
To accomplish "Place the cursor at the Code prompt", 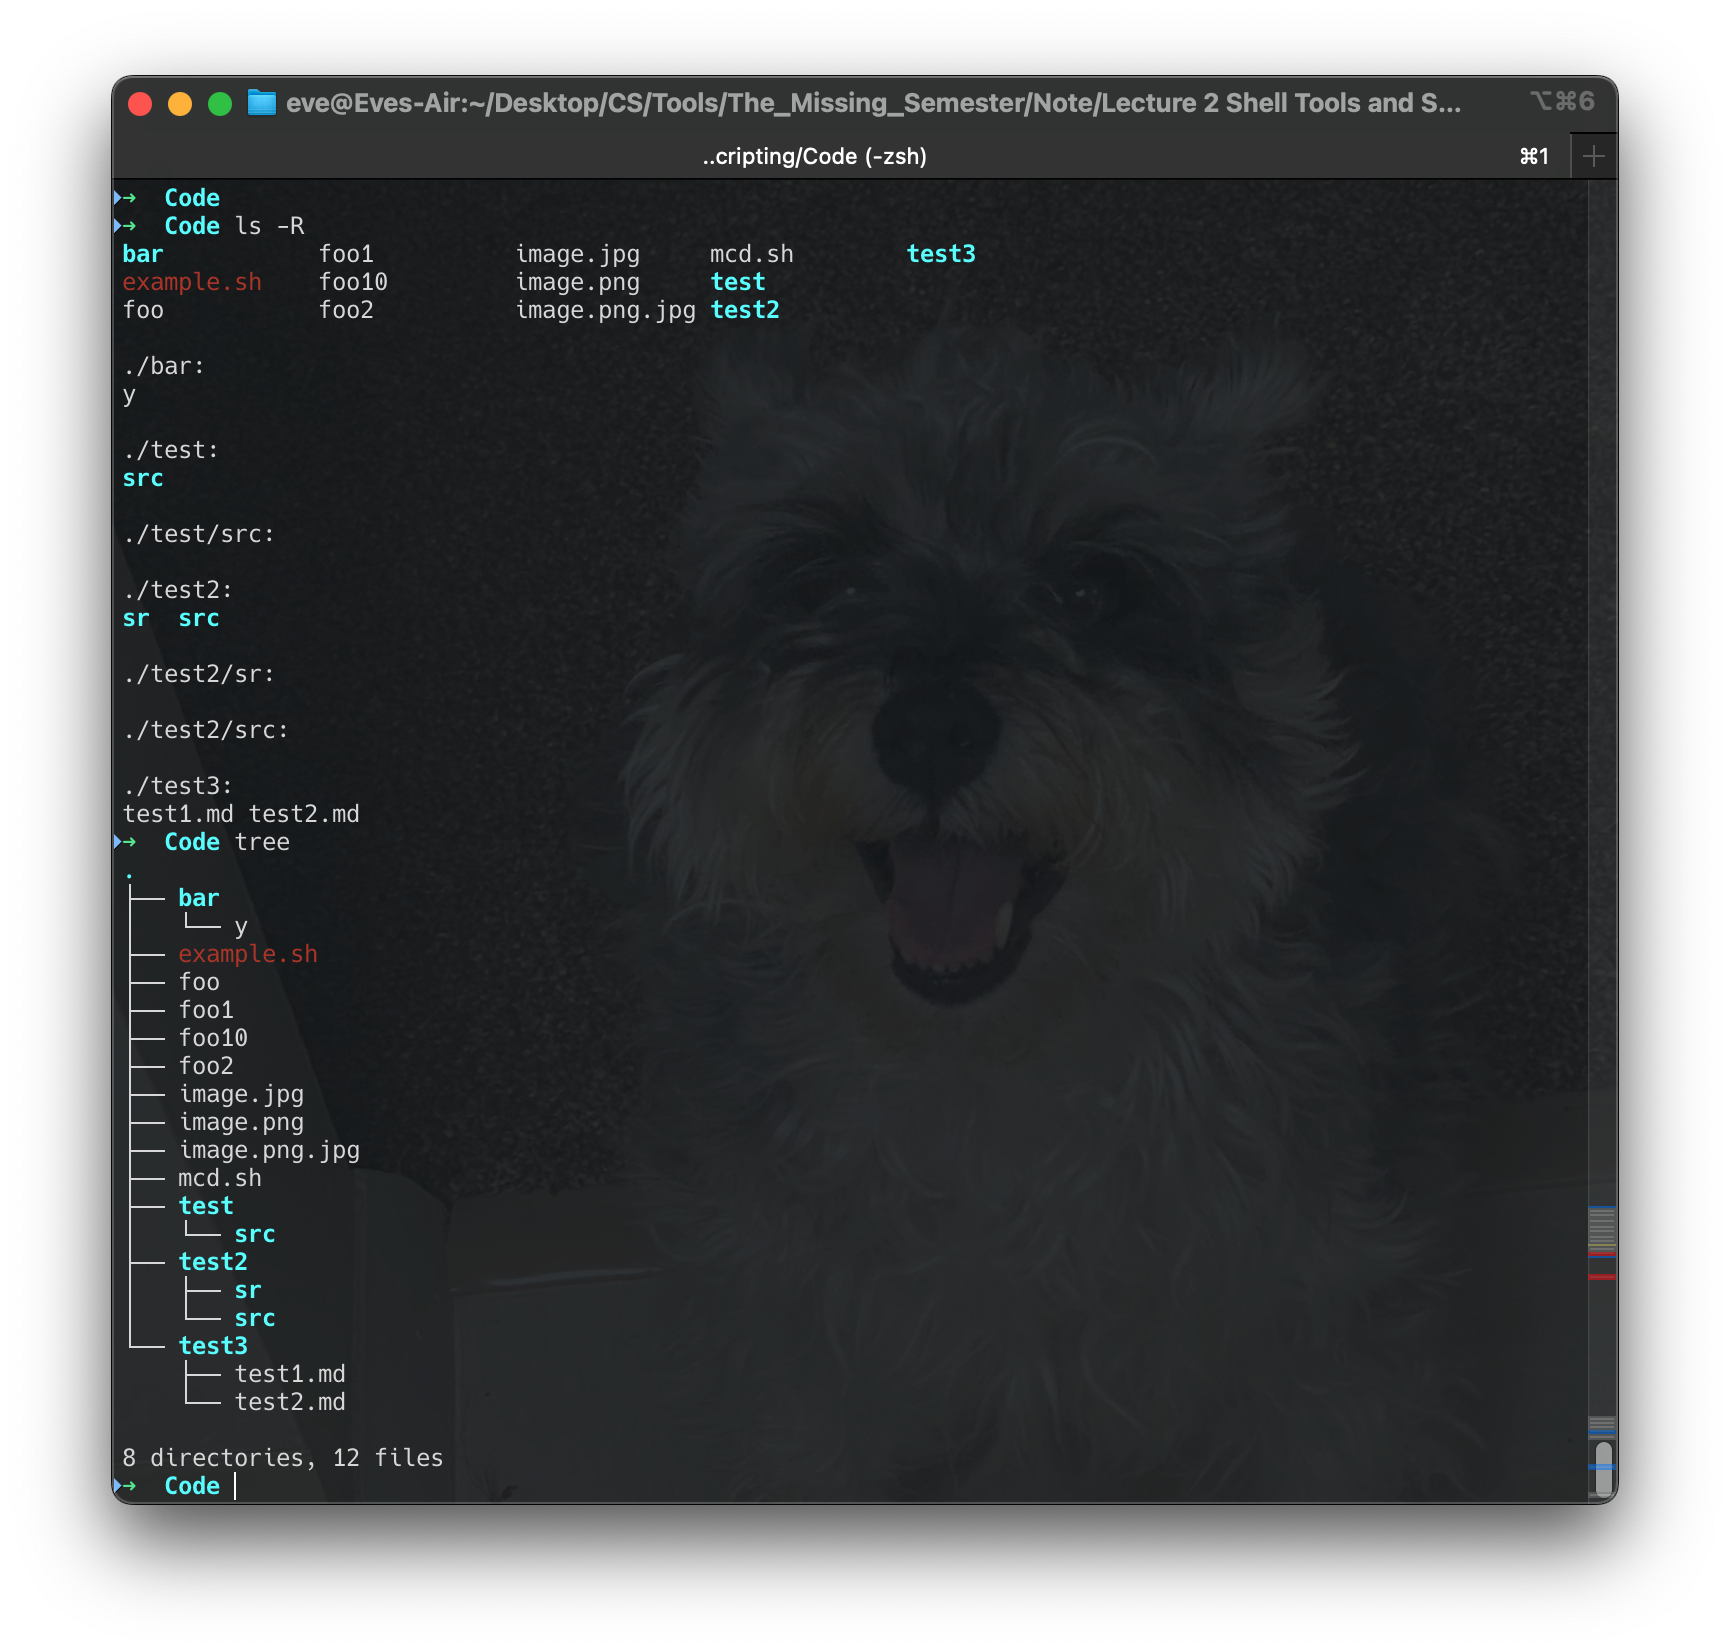I will pos(236,1486).
